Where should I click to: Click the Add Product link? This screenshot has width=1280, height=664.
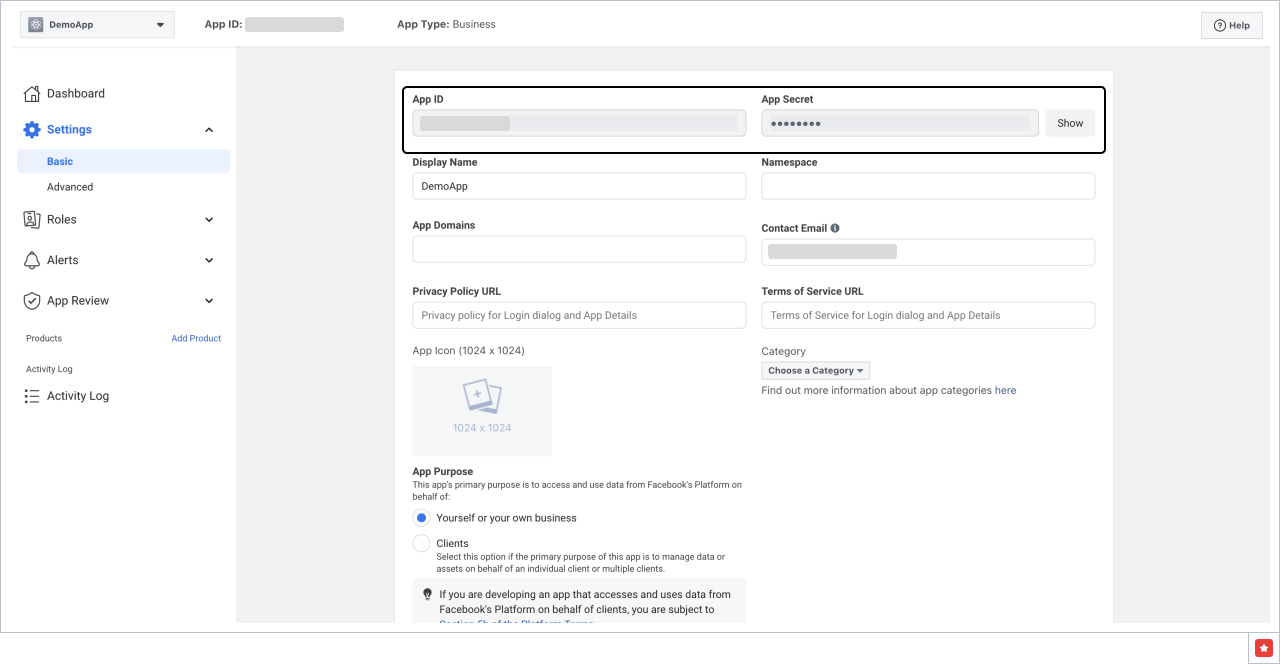coord(196,338)
